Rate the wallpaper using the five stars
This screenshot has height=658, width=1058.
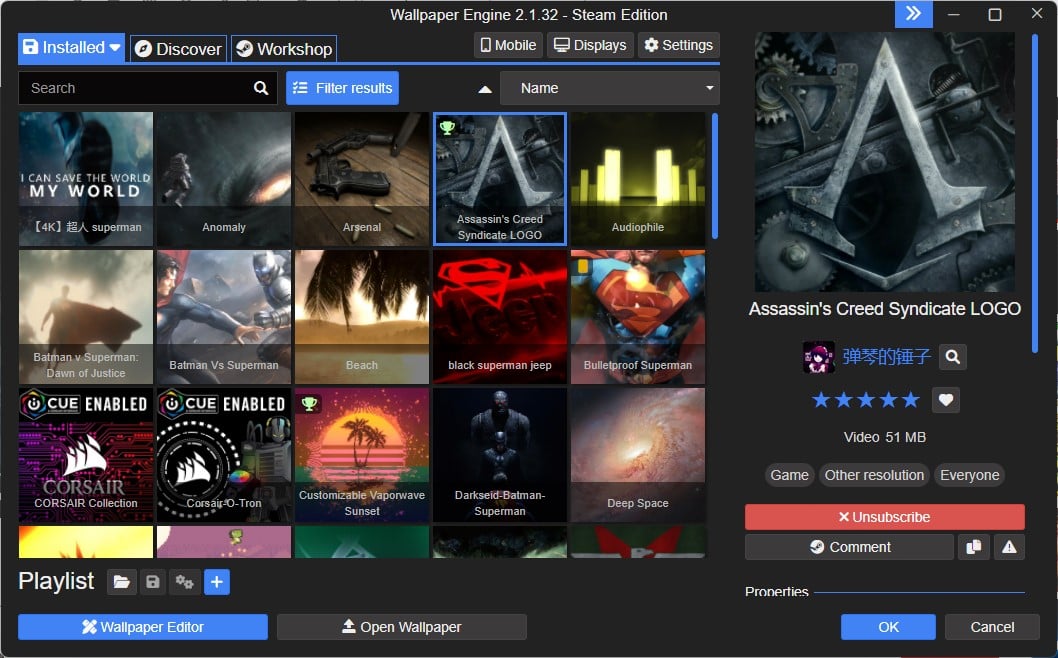(866, 400)
